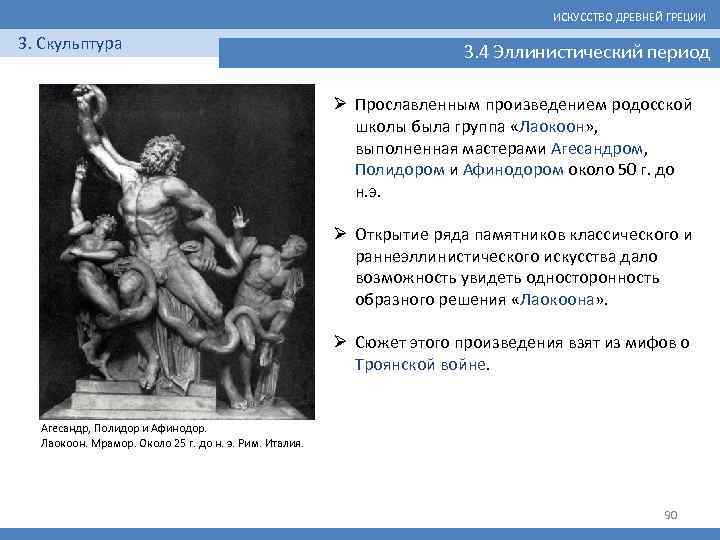Click the highlighted word «Лаокоона» in second bullet

coord(557,300)
